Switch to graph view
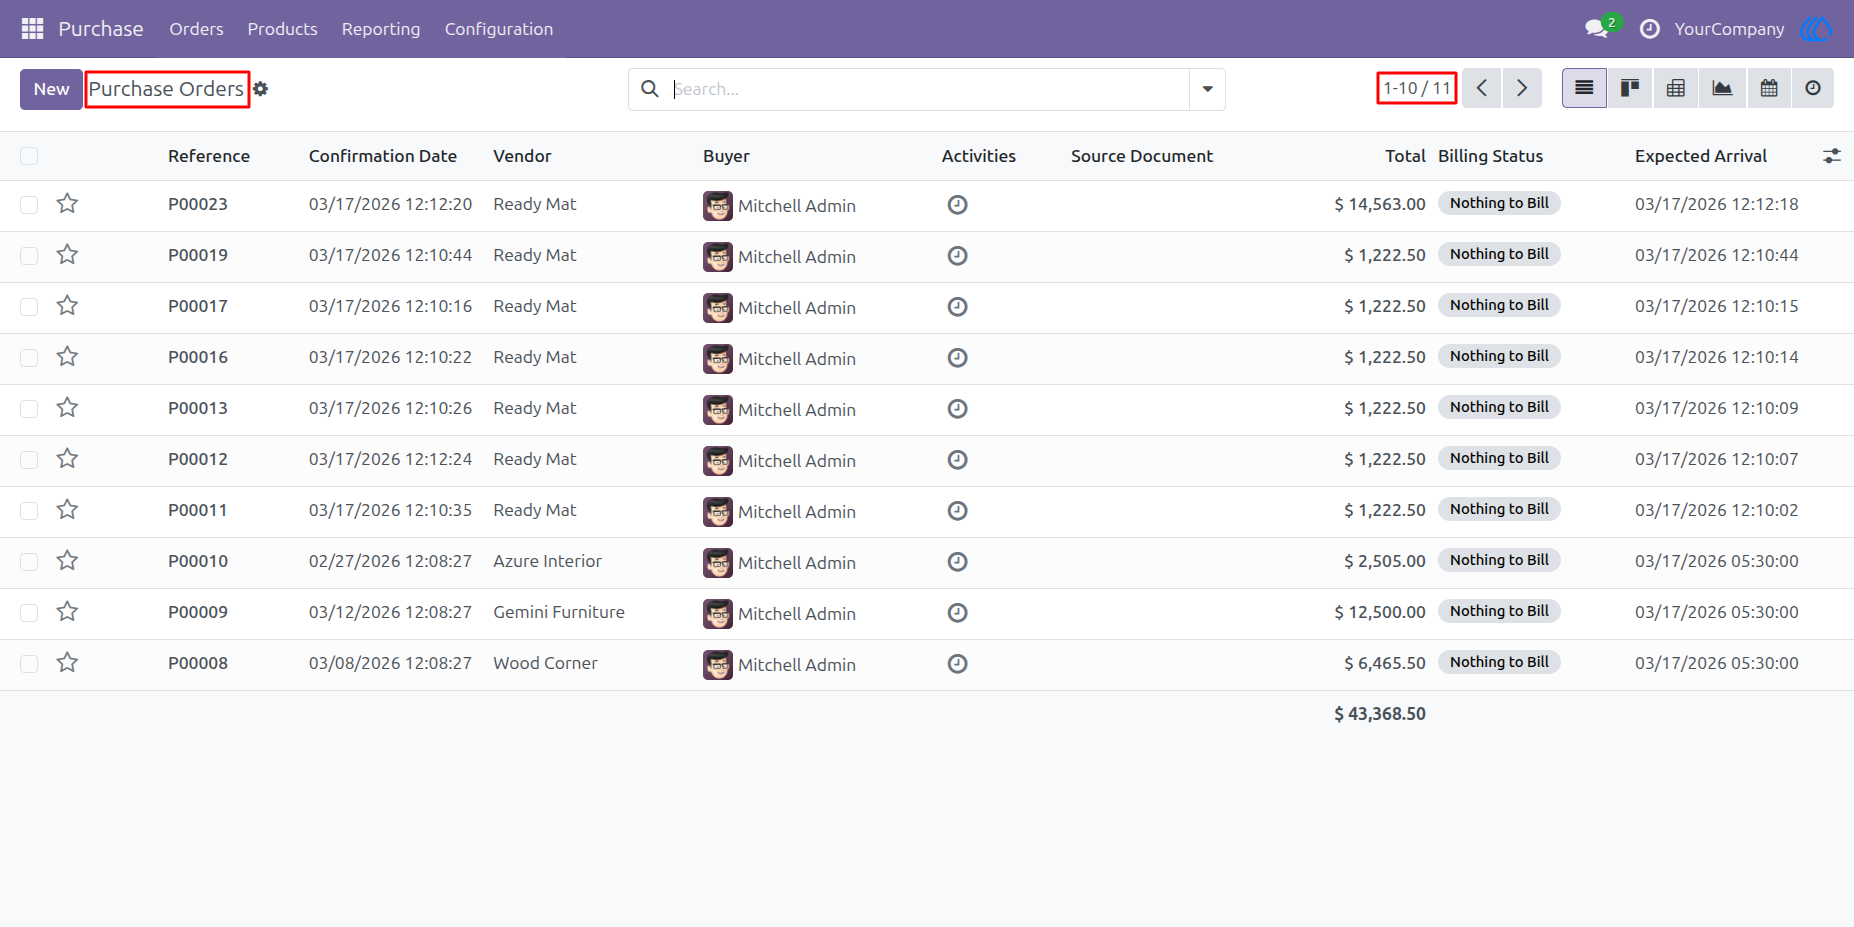 [x=1722, y=88]
